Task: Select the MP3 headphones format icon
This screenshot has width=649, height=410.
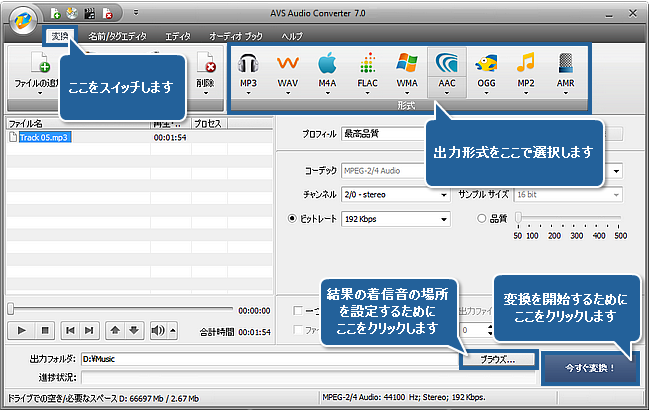Action: (x=248, y=63)
